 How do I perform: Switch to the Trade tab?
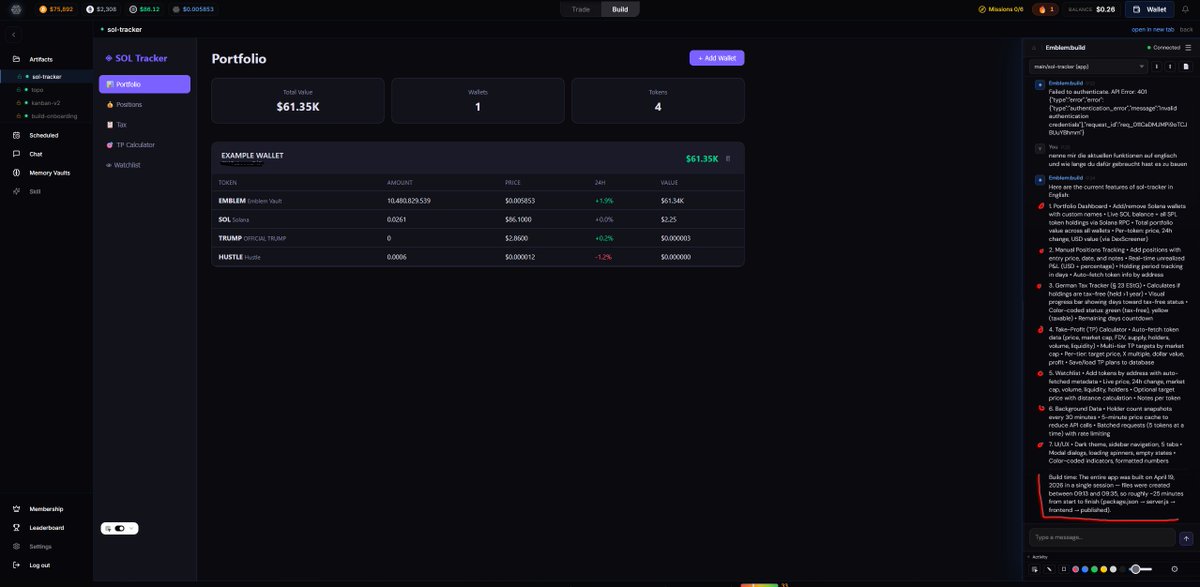[x=580, y=9]
